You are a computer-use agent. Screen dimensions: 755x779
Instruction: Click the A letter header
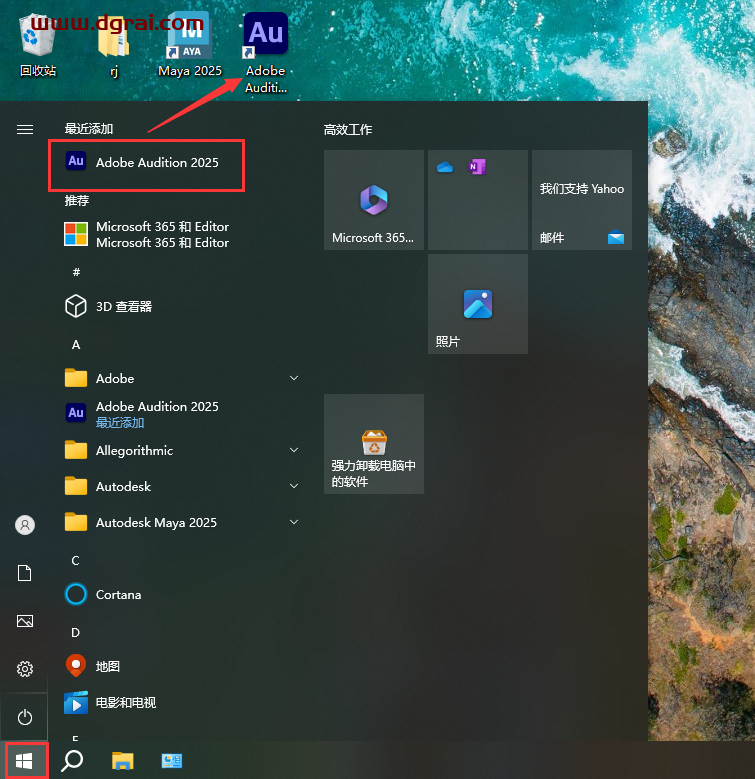76,344
